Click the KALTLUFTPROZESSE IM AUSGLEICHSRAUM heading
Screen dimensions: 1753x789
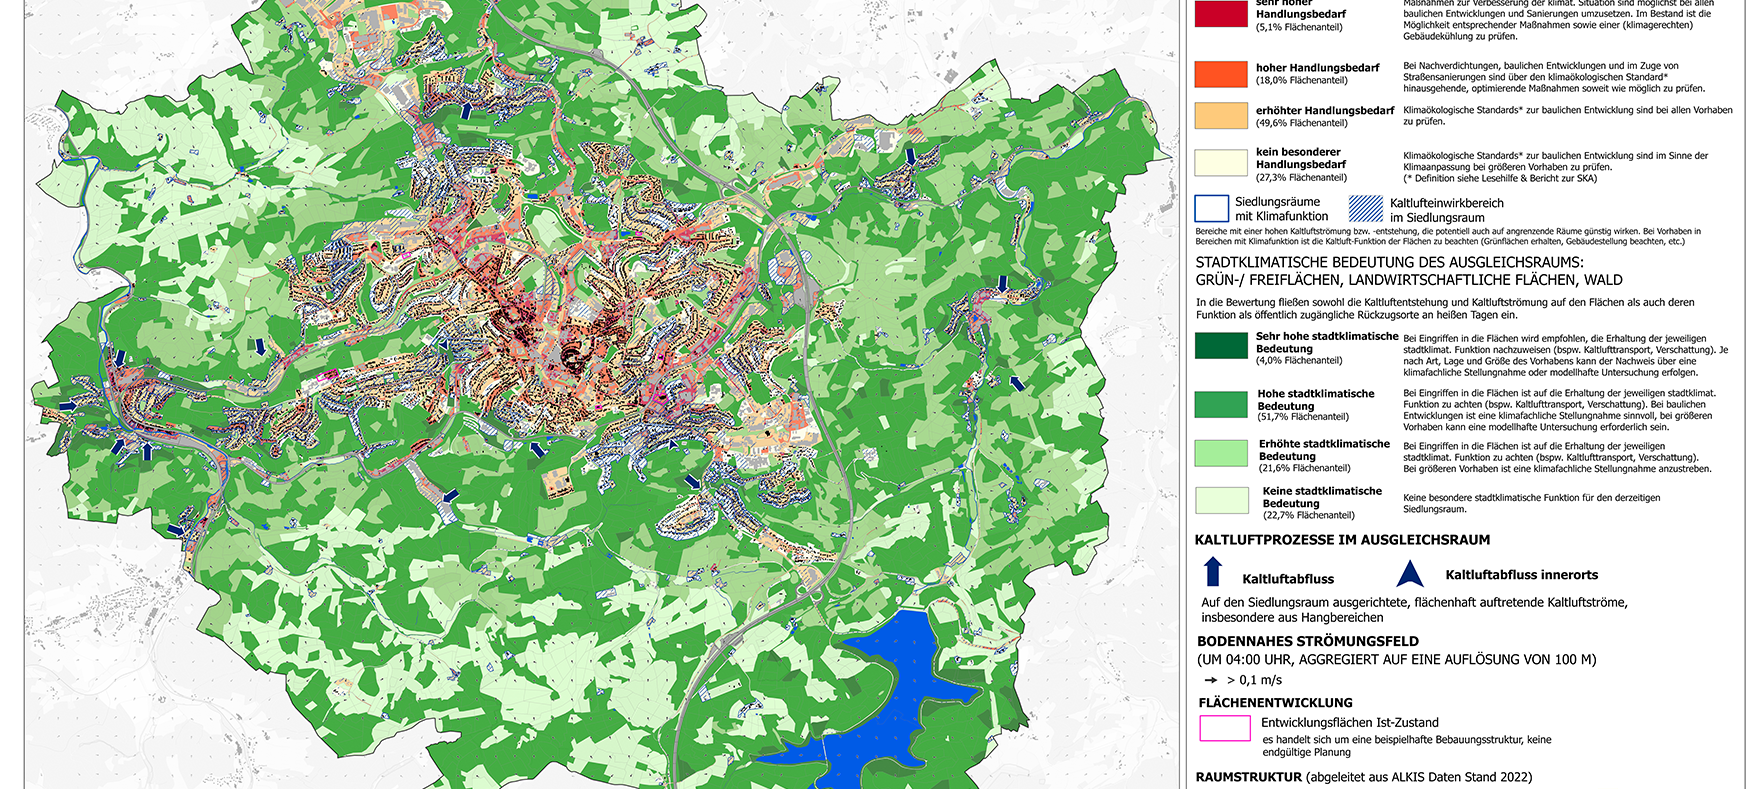click(x=1342, y=540)
